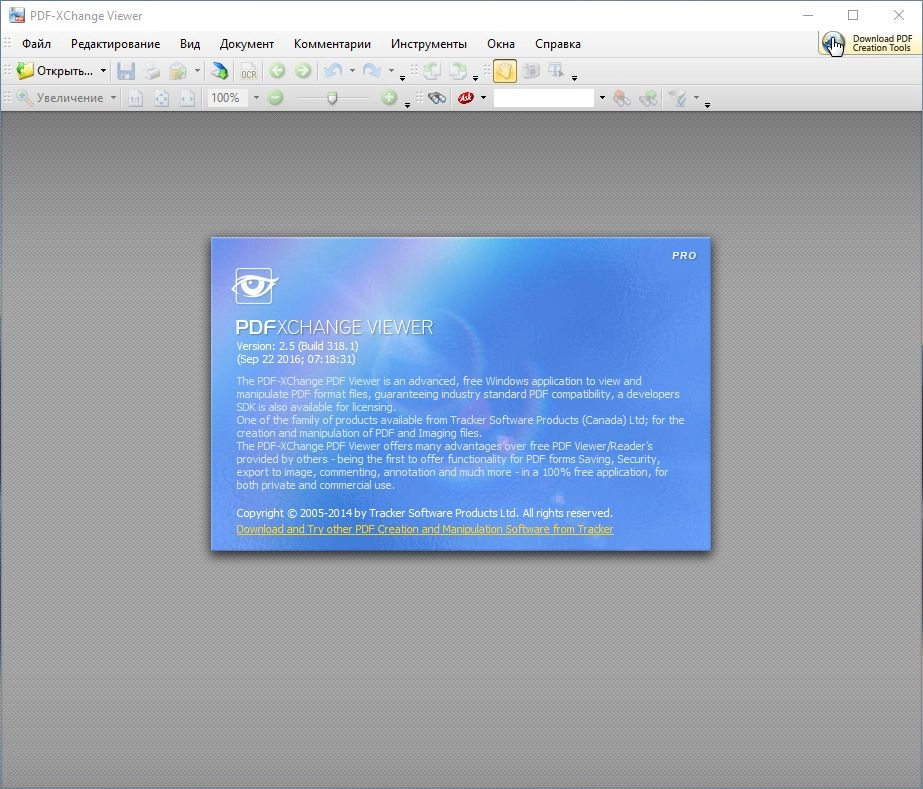The height and width of the screenshot is (789, 923).
Task: Click the Ask search provider icon
Action: pyautogui.click(x=466, y=98)
